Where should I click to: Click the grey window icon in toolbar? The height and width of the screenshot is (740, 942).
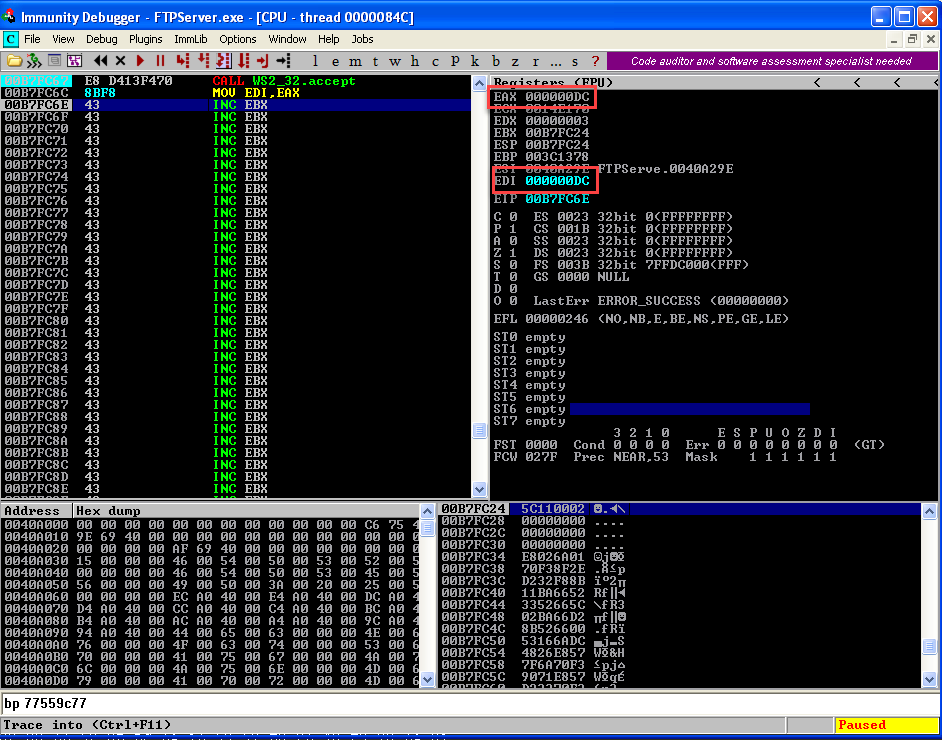click(x=55, y=61)
